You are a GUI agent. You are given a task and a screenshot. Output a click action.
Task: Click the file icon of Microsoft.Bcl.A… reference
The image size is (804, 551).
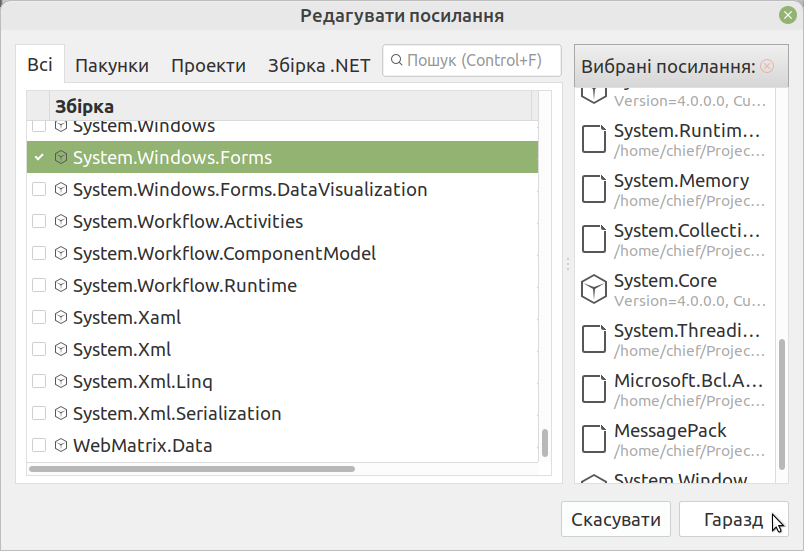(x=594, y=389)
